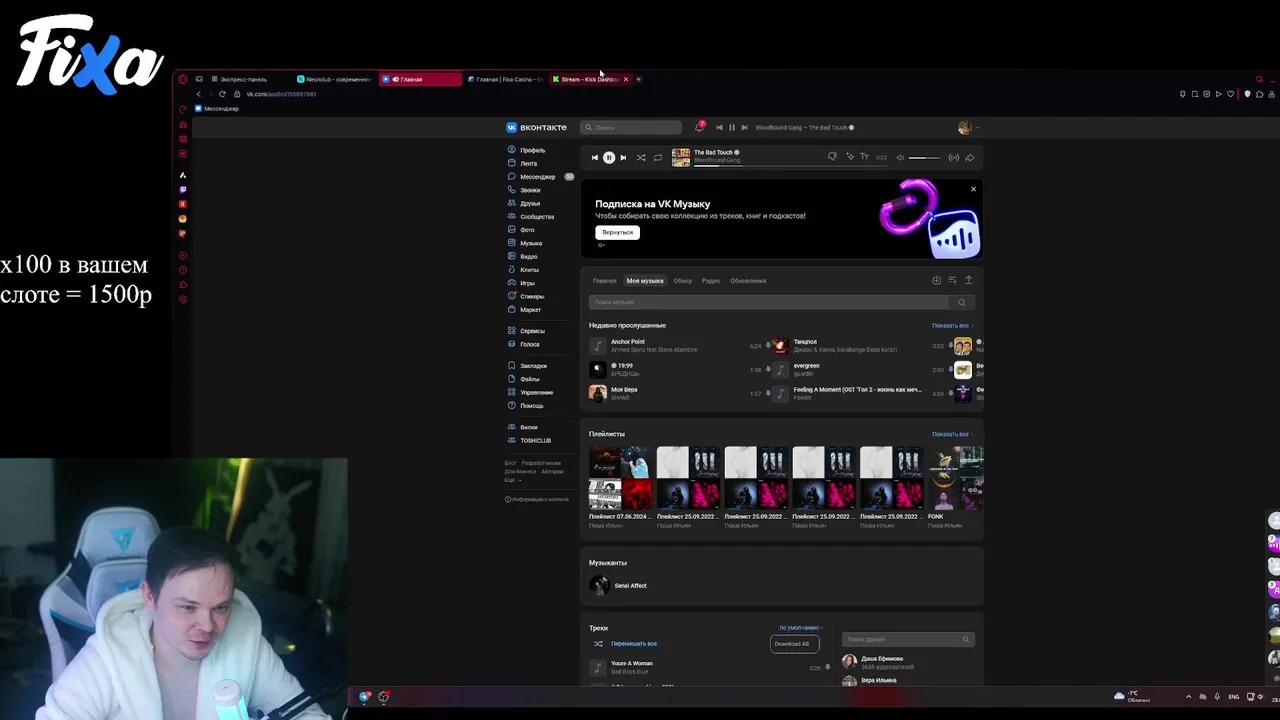This screenshot has width=1280, height=720.
Task: Toggle broadcast music to status icon
Action: click(x=953, y=157)
